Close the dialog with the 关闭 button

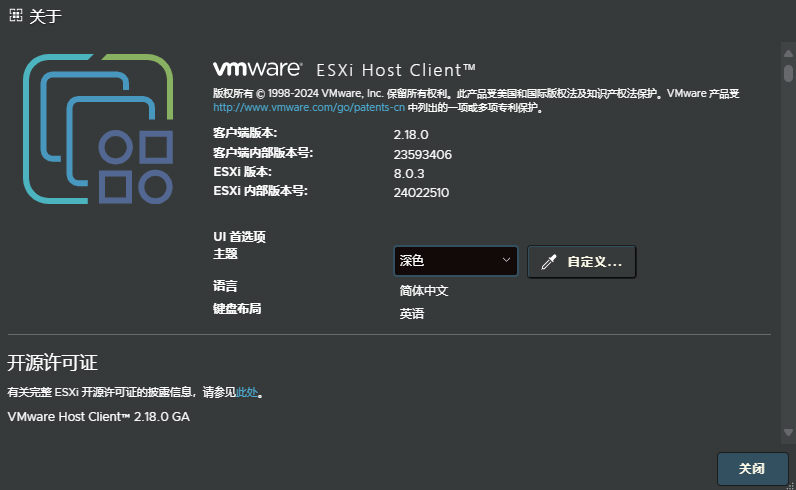pyautogui.click(x=752, y=469)
